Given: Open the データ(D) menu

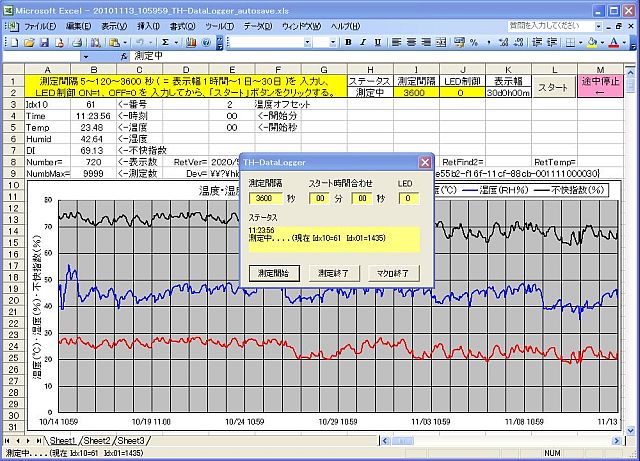Looking at the screenshot, I should click(x=258, y=27).
